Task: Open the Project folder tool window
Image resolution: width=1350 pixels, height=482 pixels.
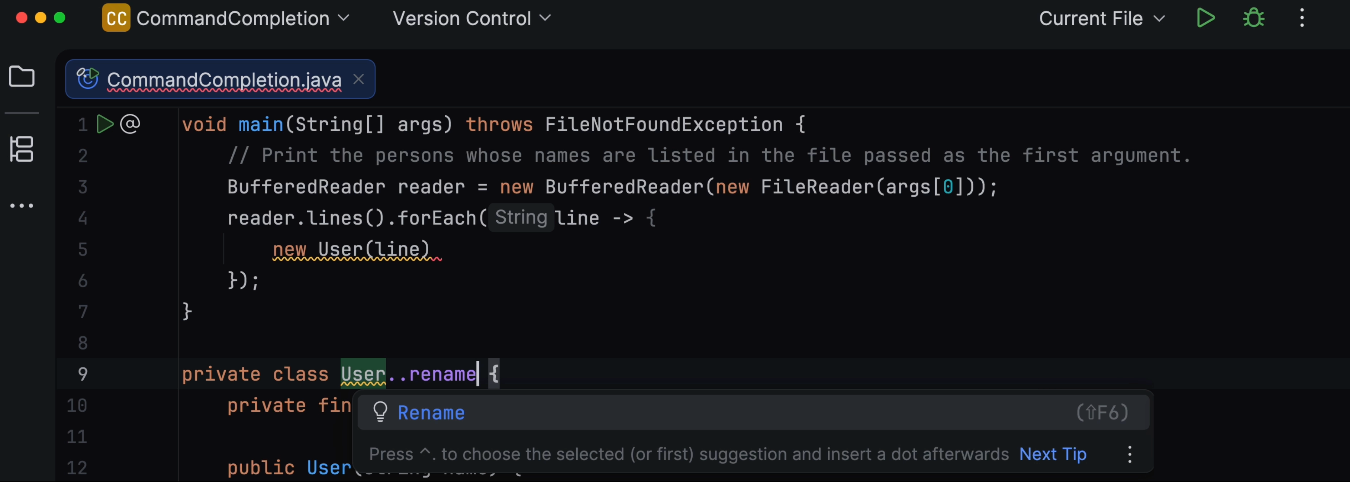Action: (21, 77)
